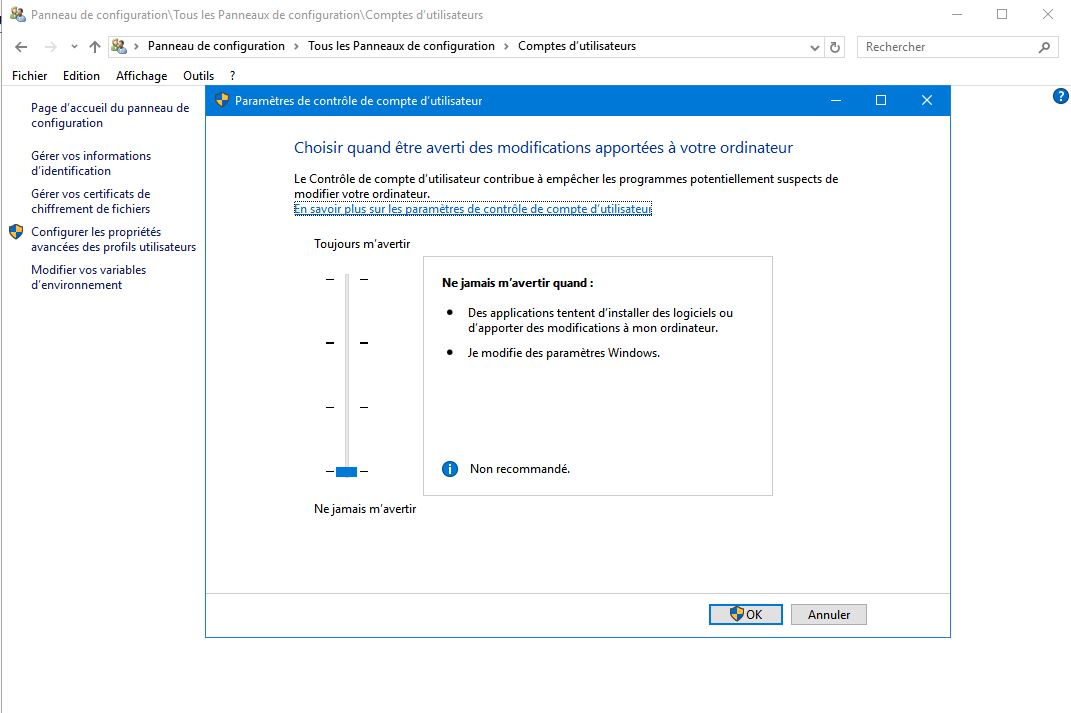
Task: Expand chevron after Panneau de configuration breadcrumb
Action: coord(296,46)
